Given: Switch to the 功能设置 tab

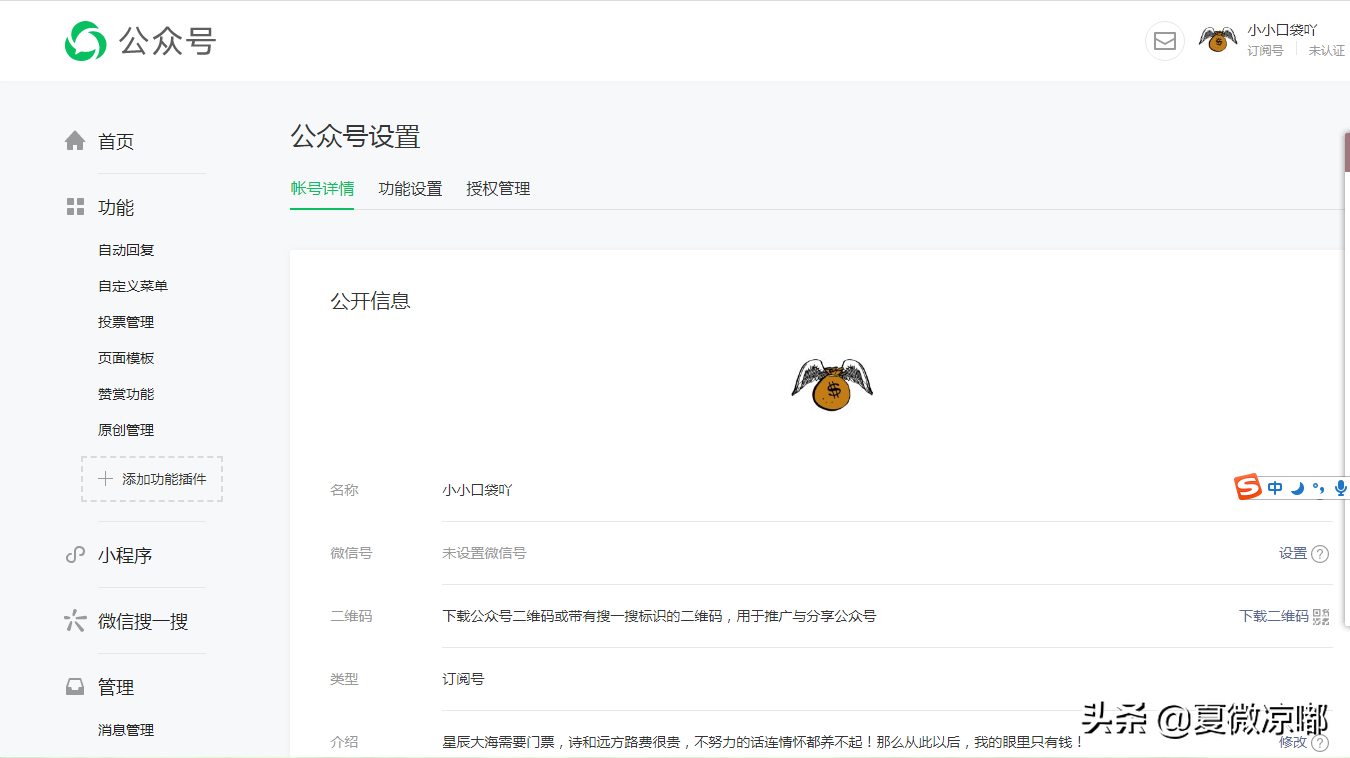Looking at the screenshot, I should click(x=410, y=188).
